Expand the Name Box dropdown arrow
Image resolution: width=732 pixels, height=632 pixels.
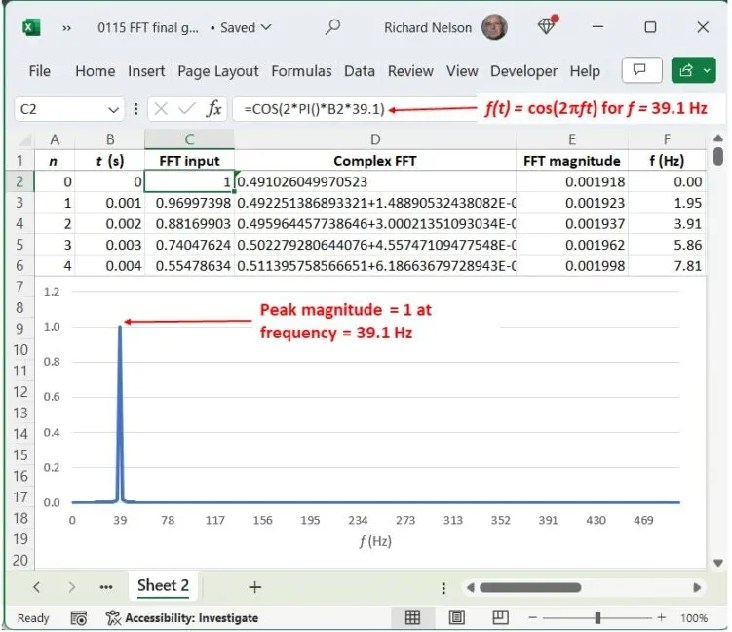(x=118, y=109)
